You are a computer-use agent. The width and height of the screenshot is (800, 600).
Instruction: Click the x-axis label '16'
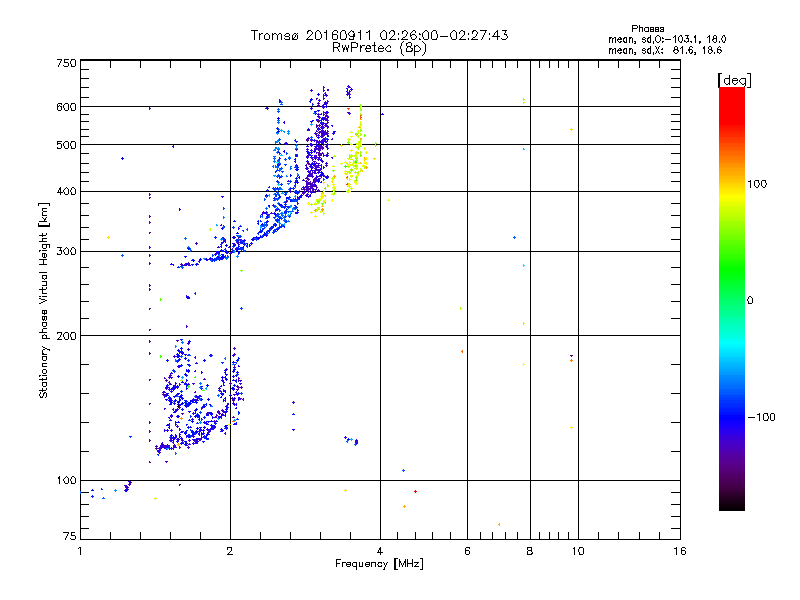(680, 551)
